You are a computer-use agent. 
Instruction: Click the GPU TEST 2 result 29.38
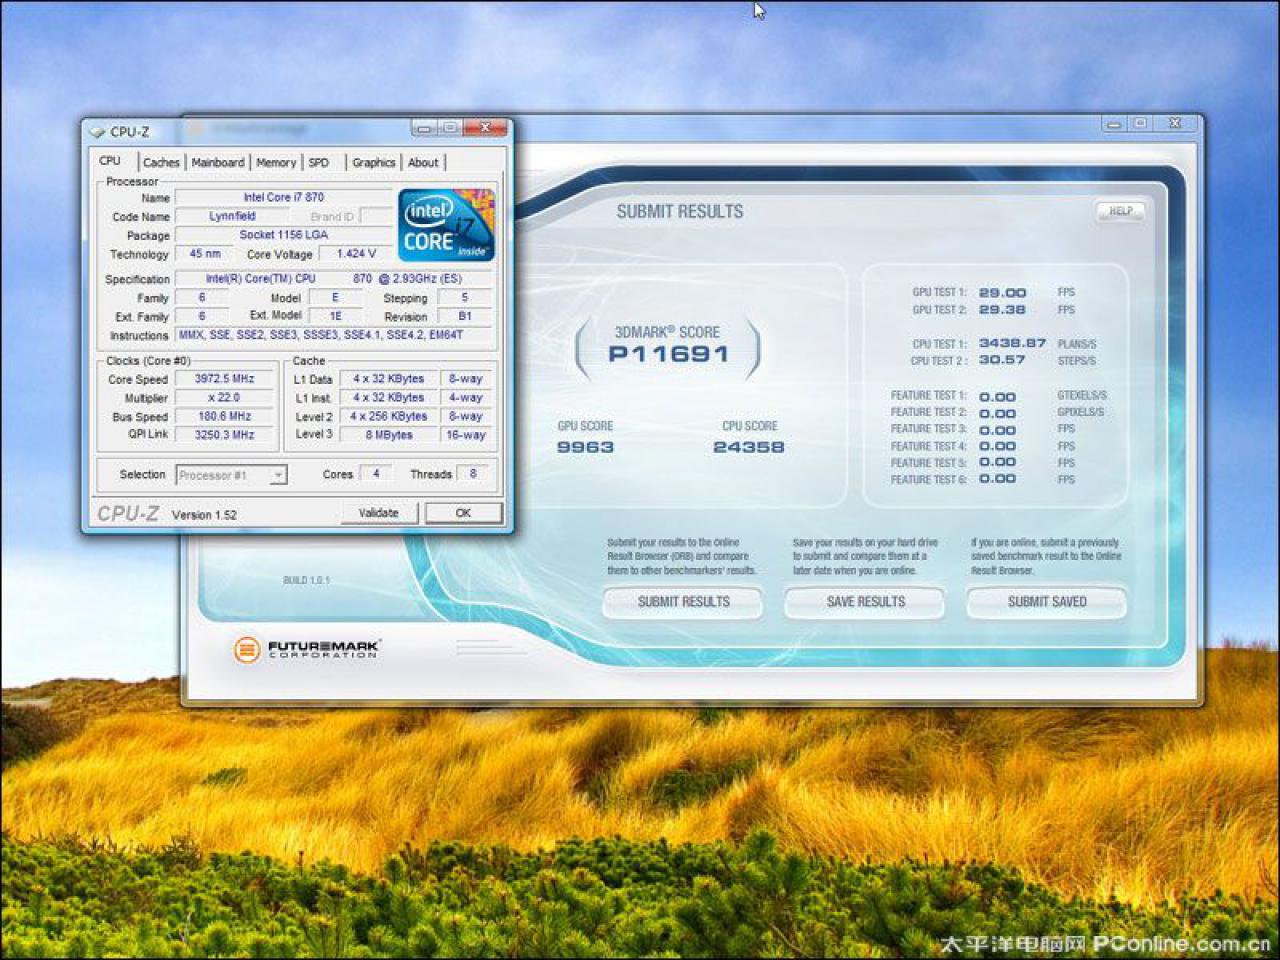pos(1003,310)
